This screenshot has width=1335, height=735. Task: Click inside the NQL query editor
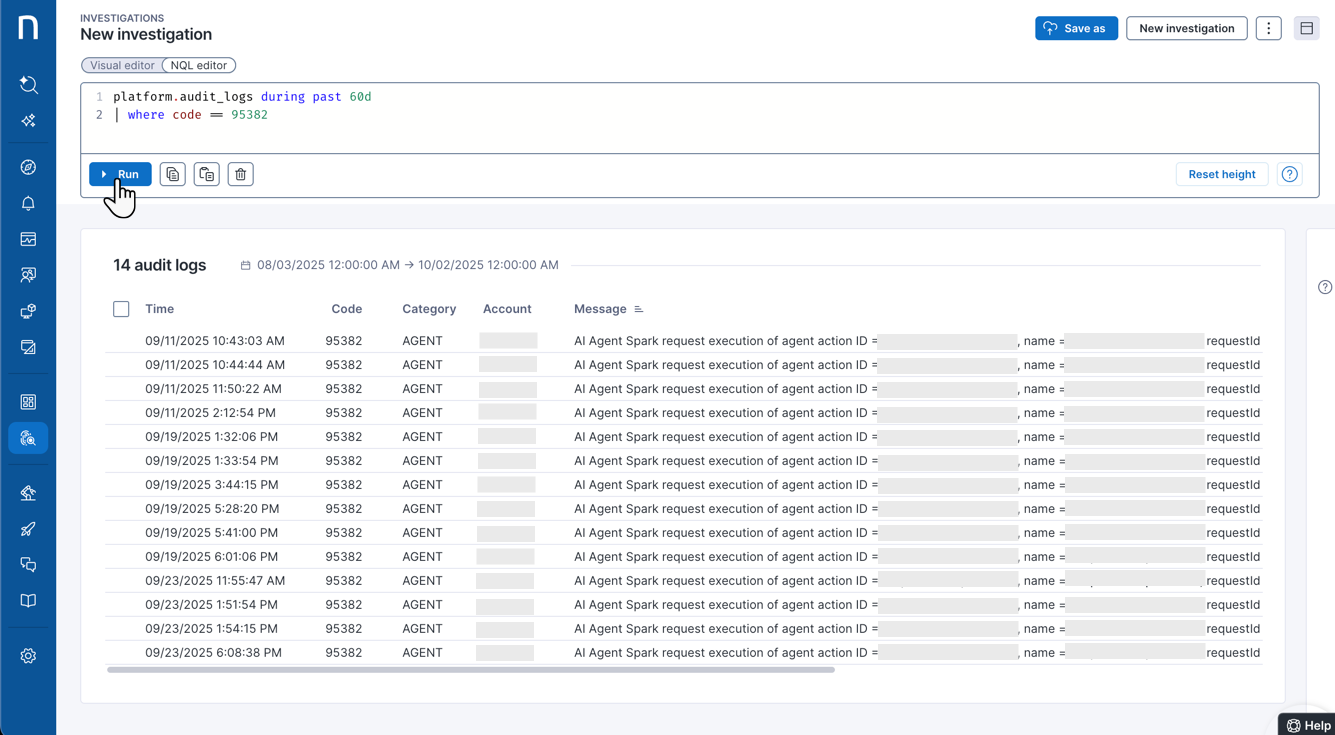coord(700,118)
